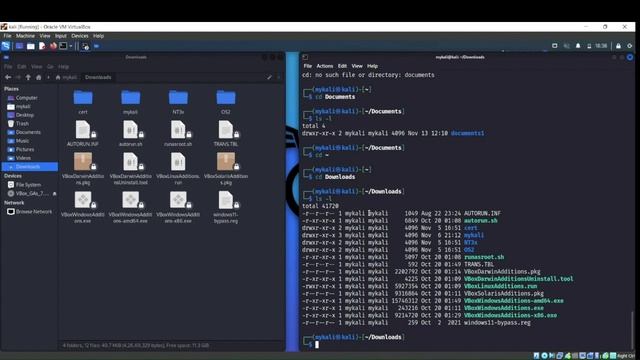Launch Firefox from the Kali panel
Viewport: 640px width, 360px height.
point(53,46)
